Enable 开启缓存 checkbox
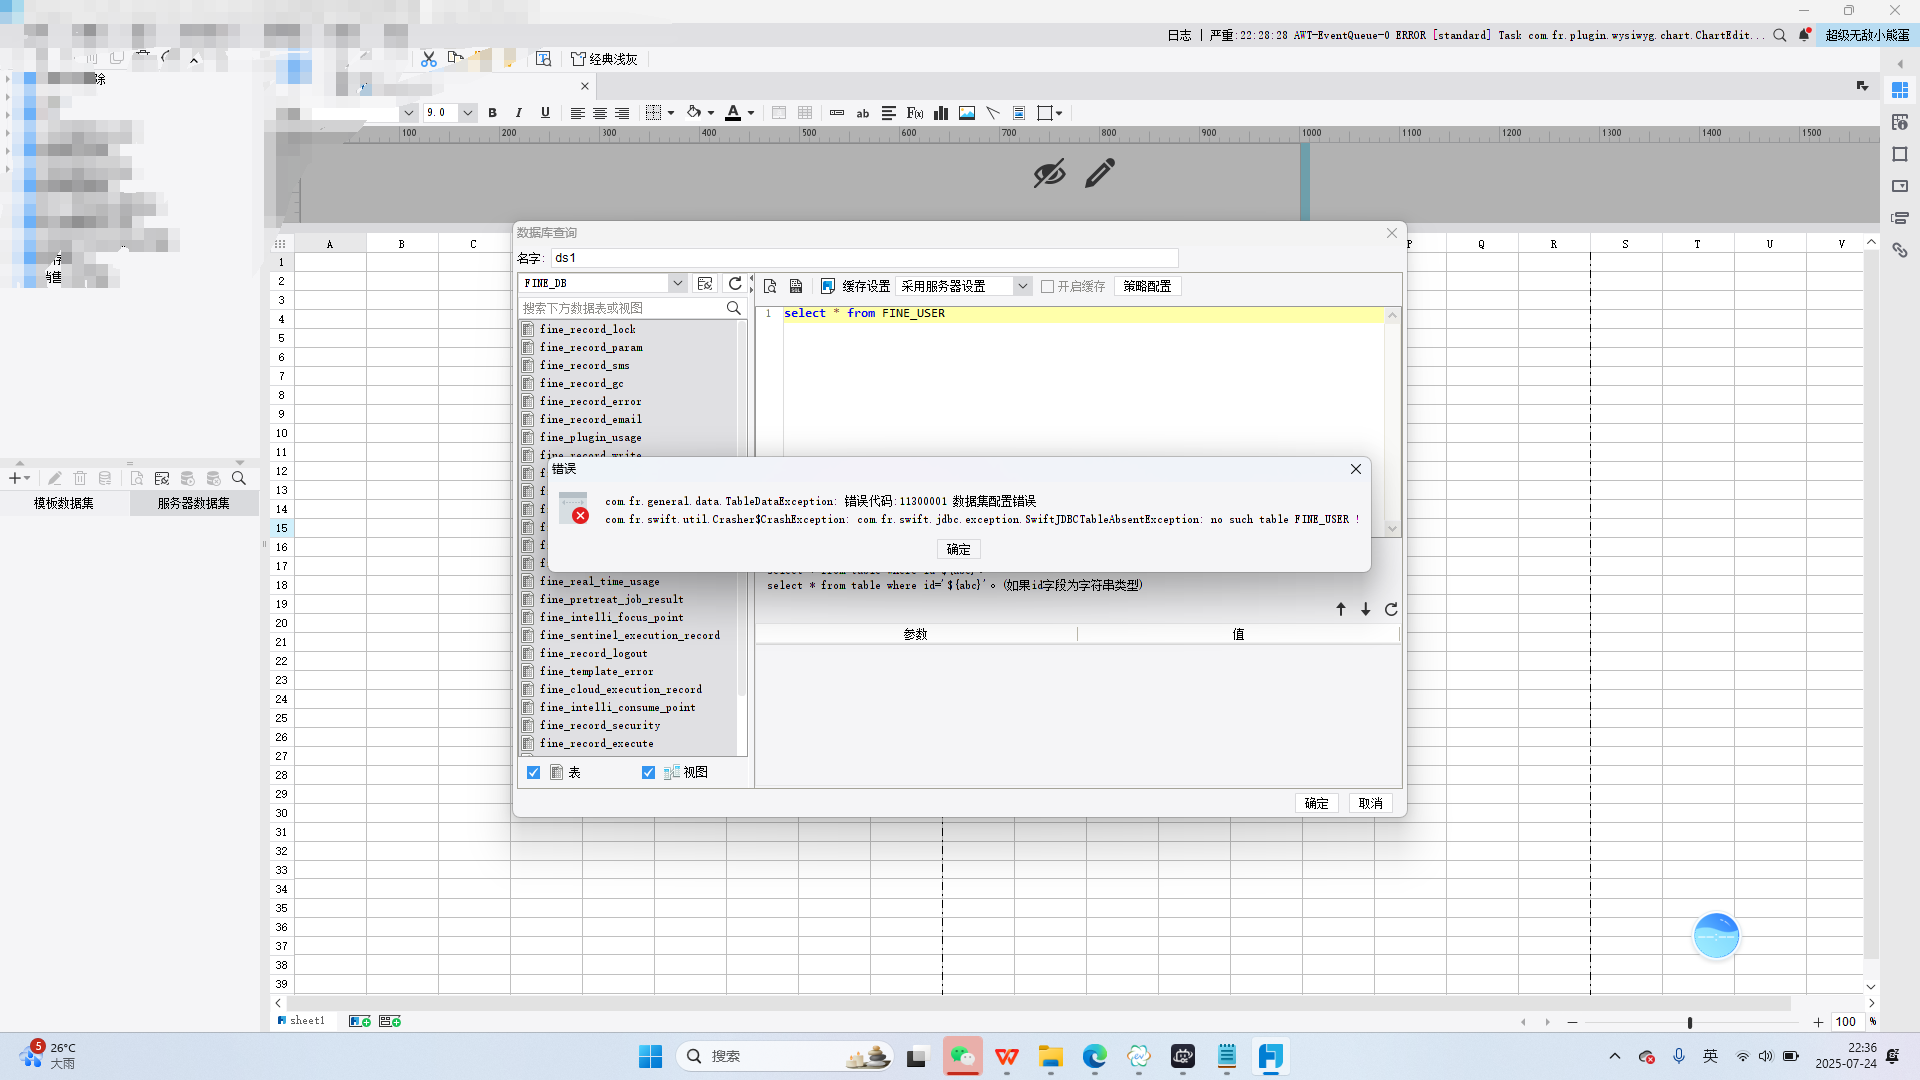Viewport: 1920px width, 1080px height. [x=1048, y=286]
